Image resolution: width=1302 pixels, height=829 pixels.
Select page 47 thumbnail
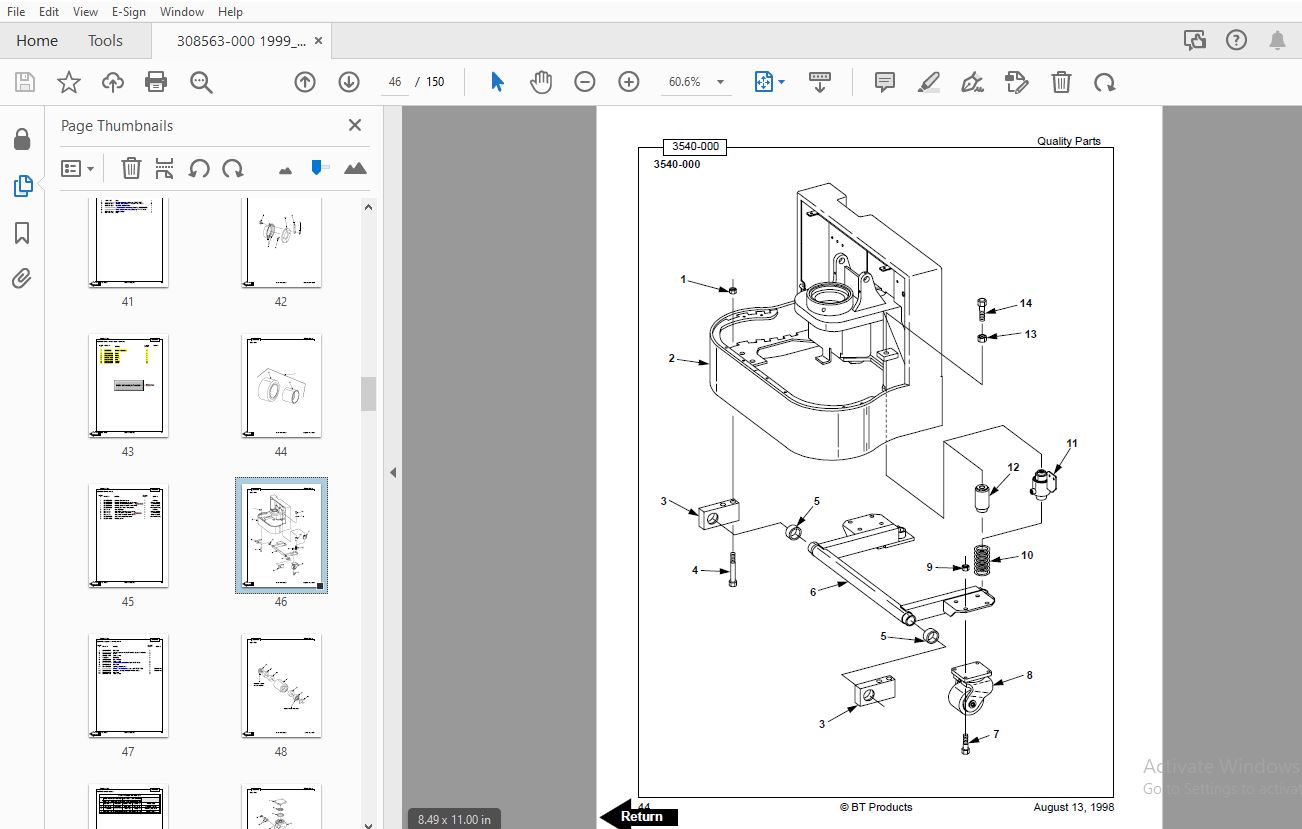(x=128, y=686)
